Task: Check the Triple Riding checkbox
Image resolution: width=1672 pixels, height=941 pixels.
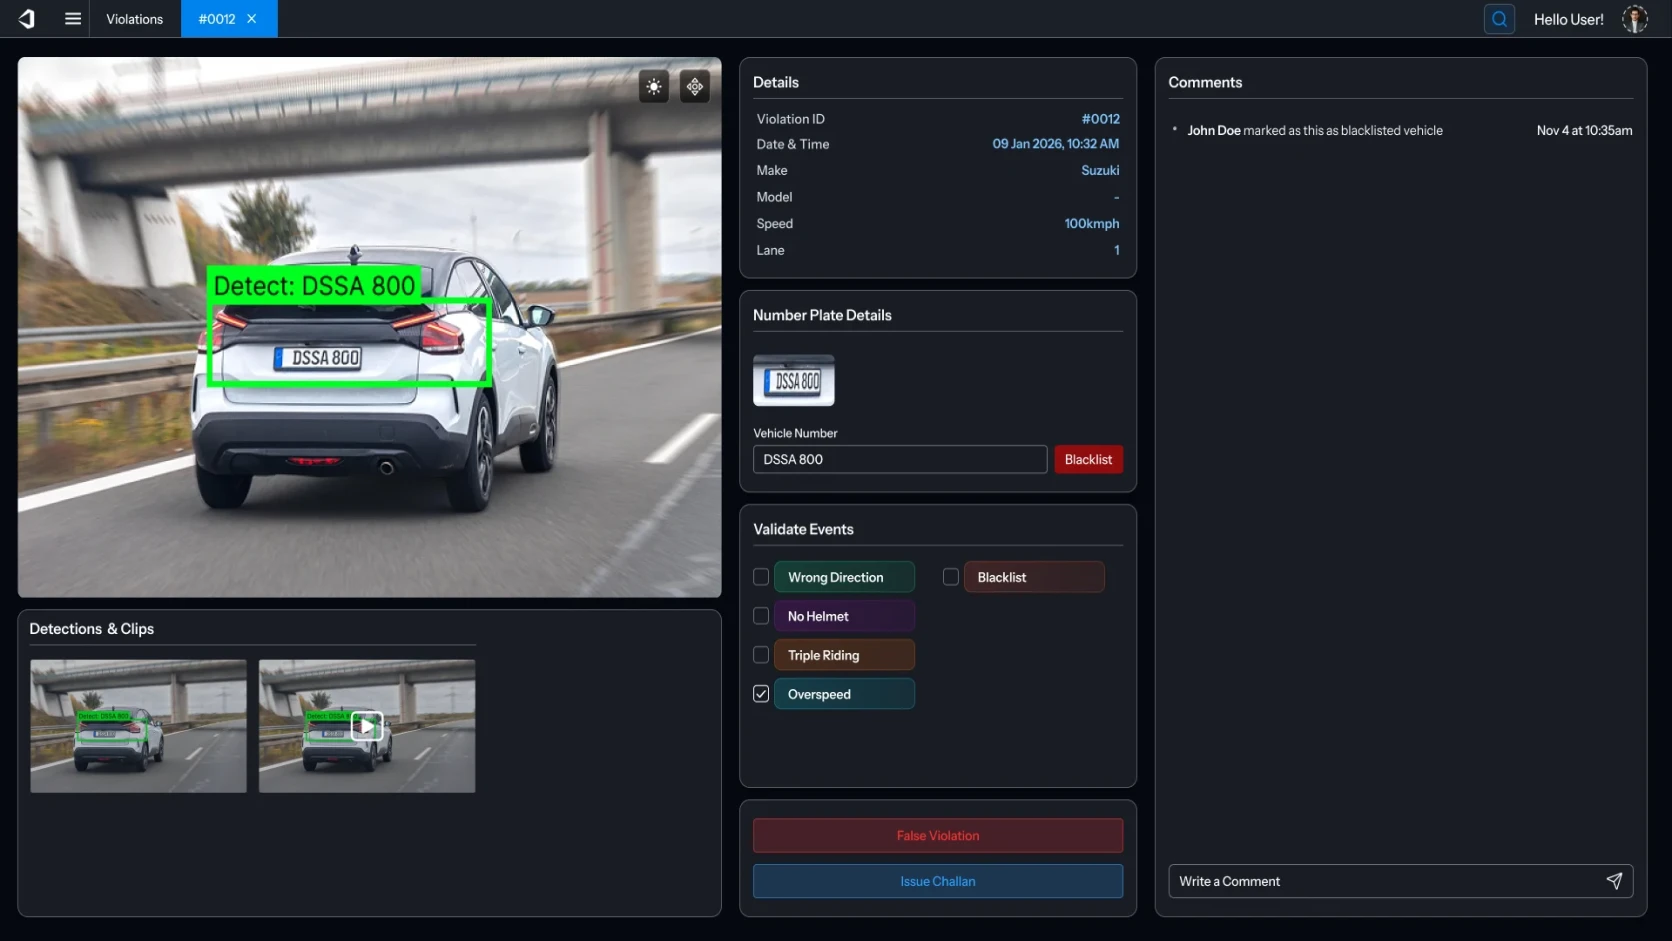Action: pos(761,655)
